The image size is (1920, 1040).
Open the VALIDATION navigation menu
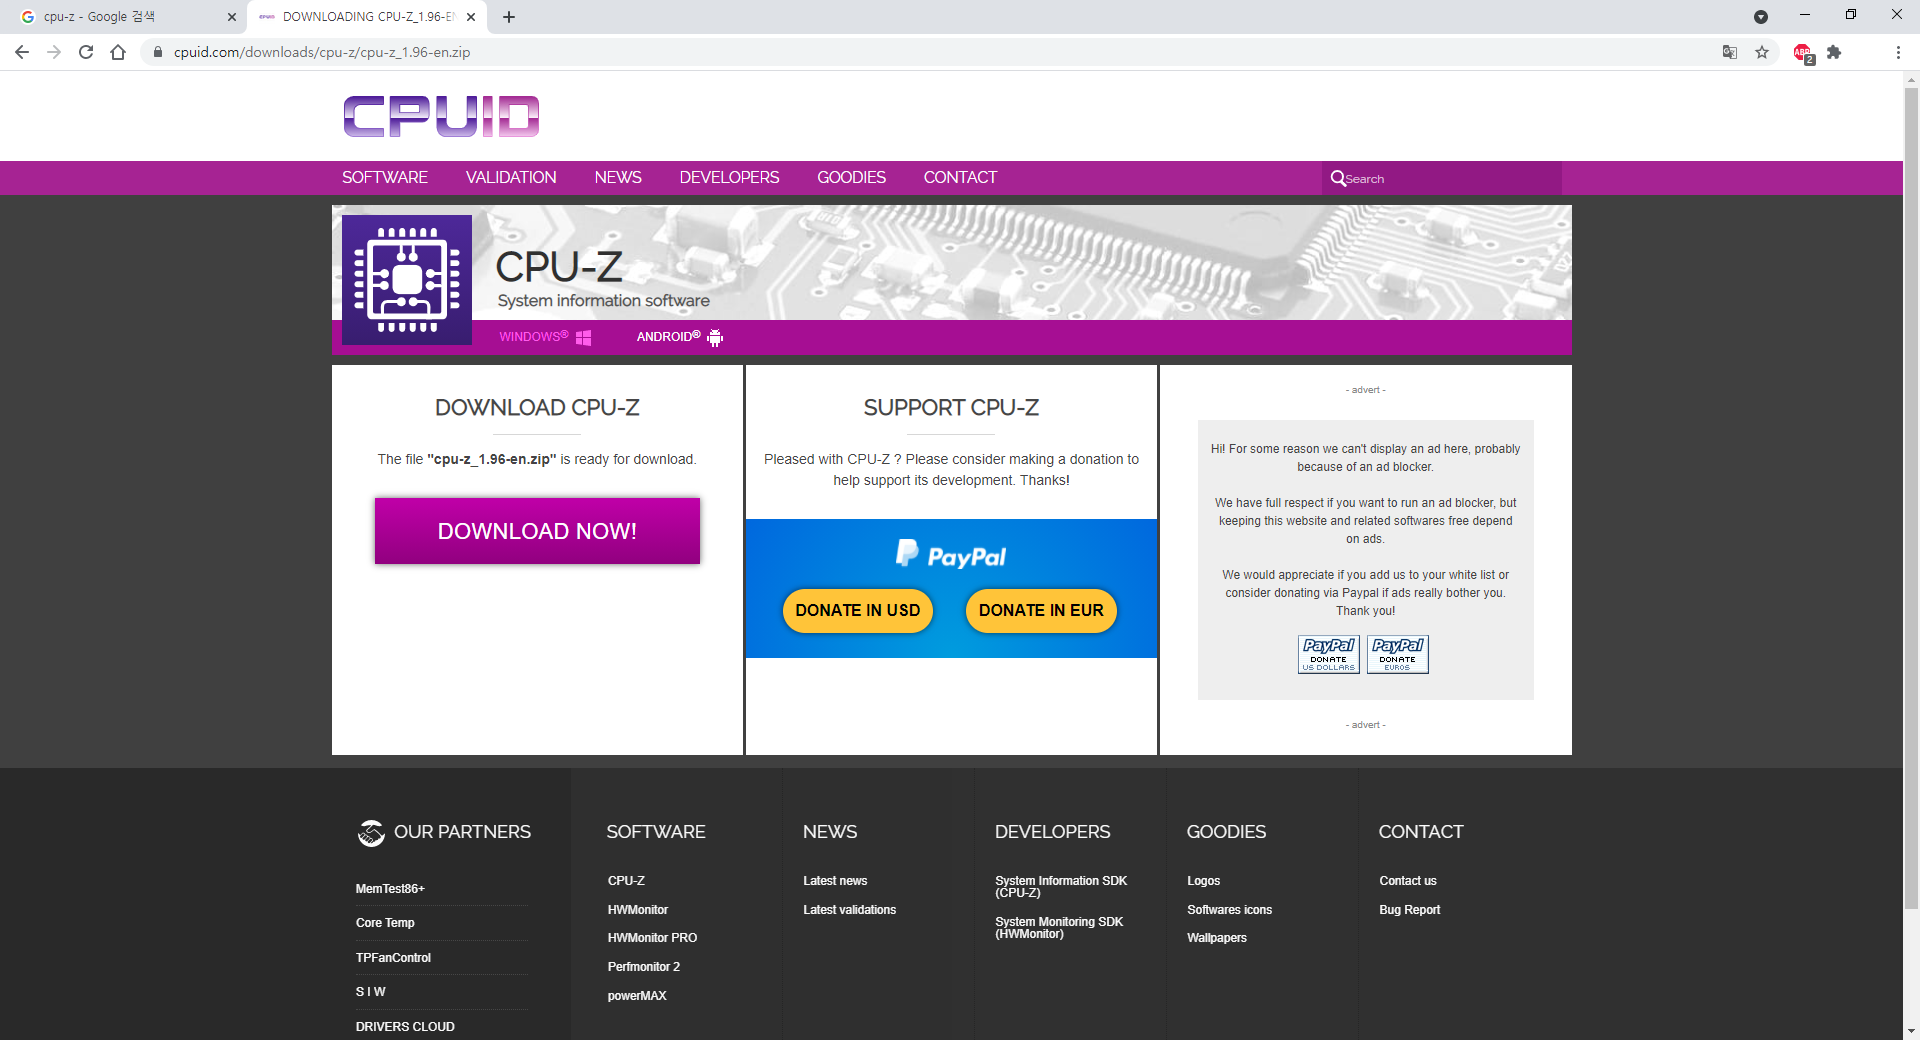[511, 177]
